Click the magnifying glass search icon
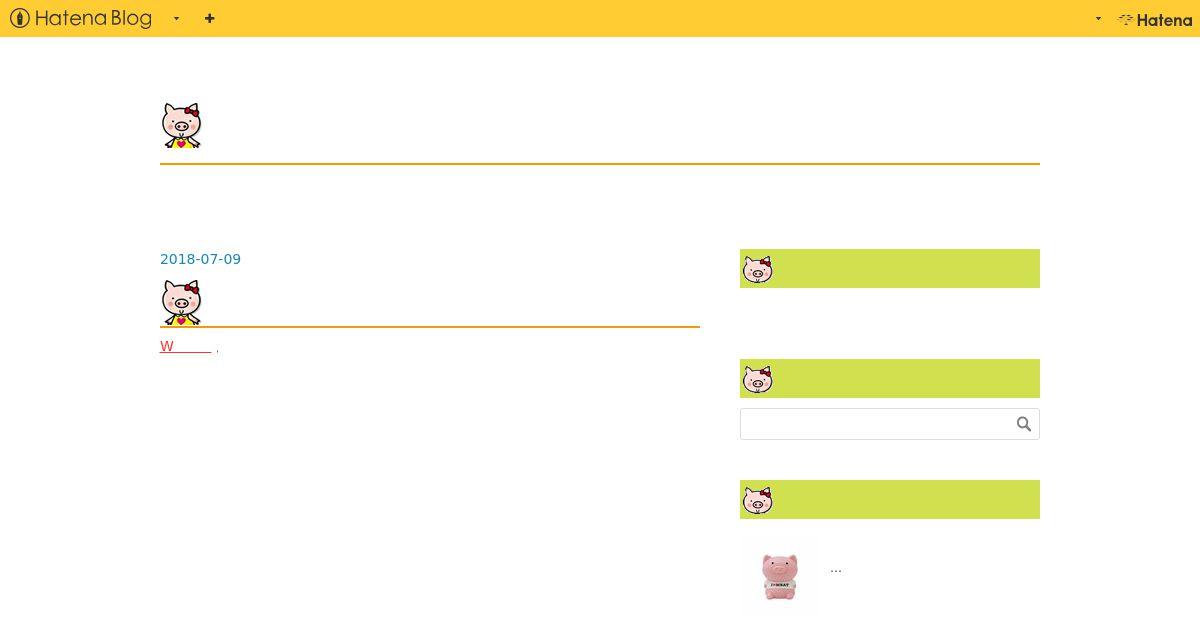 tap(1024, 424)
